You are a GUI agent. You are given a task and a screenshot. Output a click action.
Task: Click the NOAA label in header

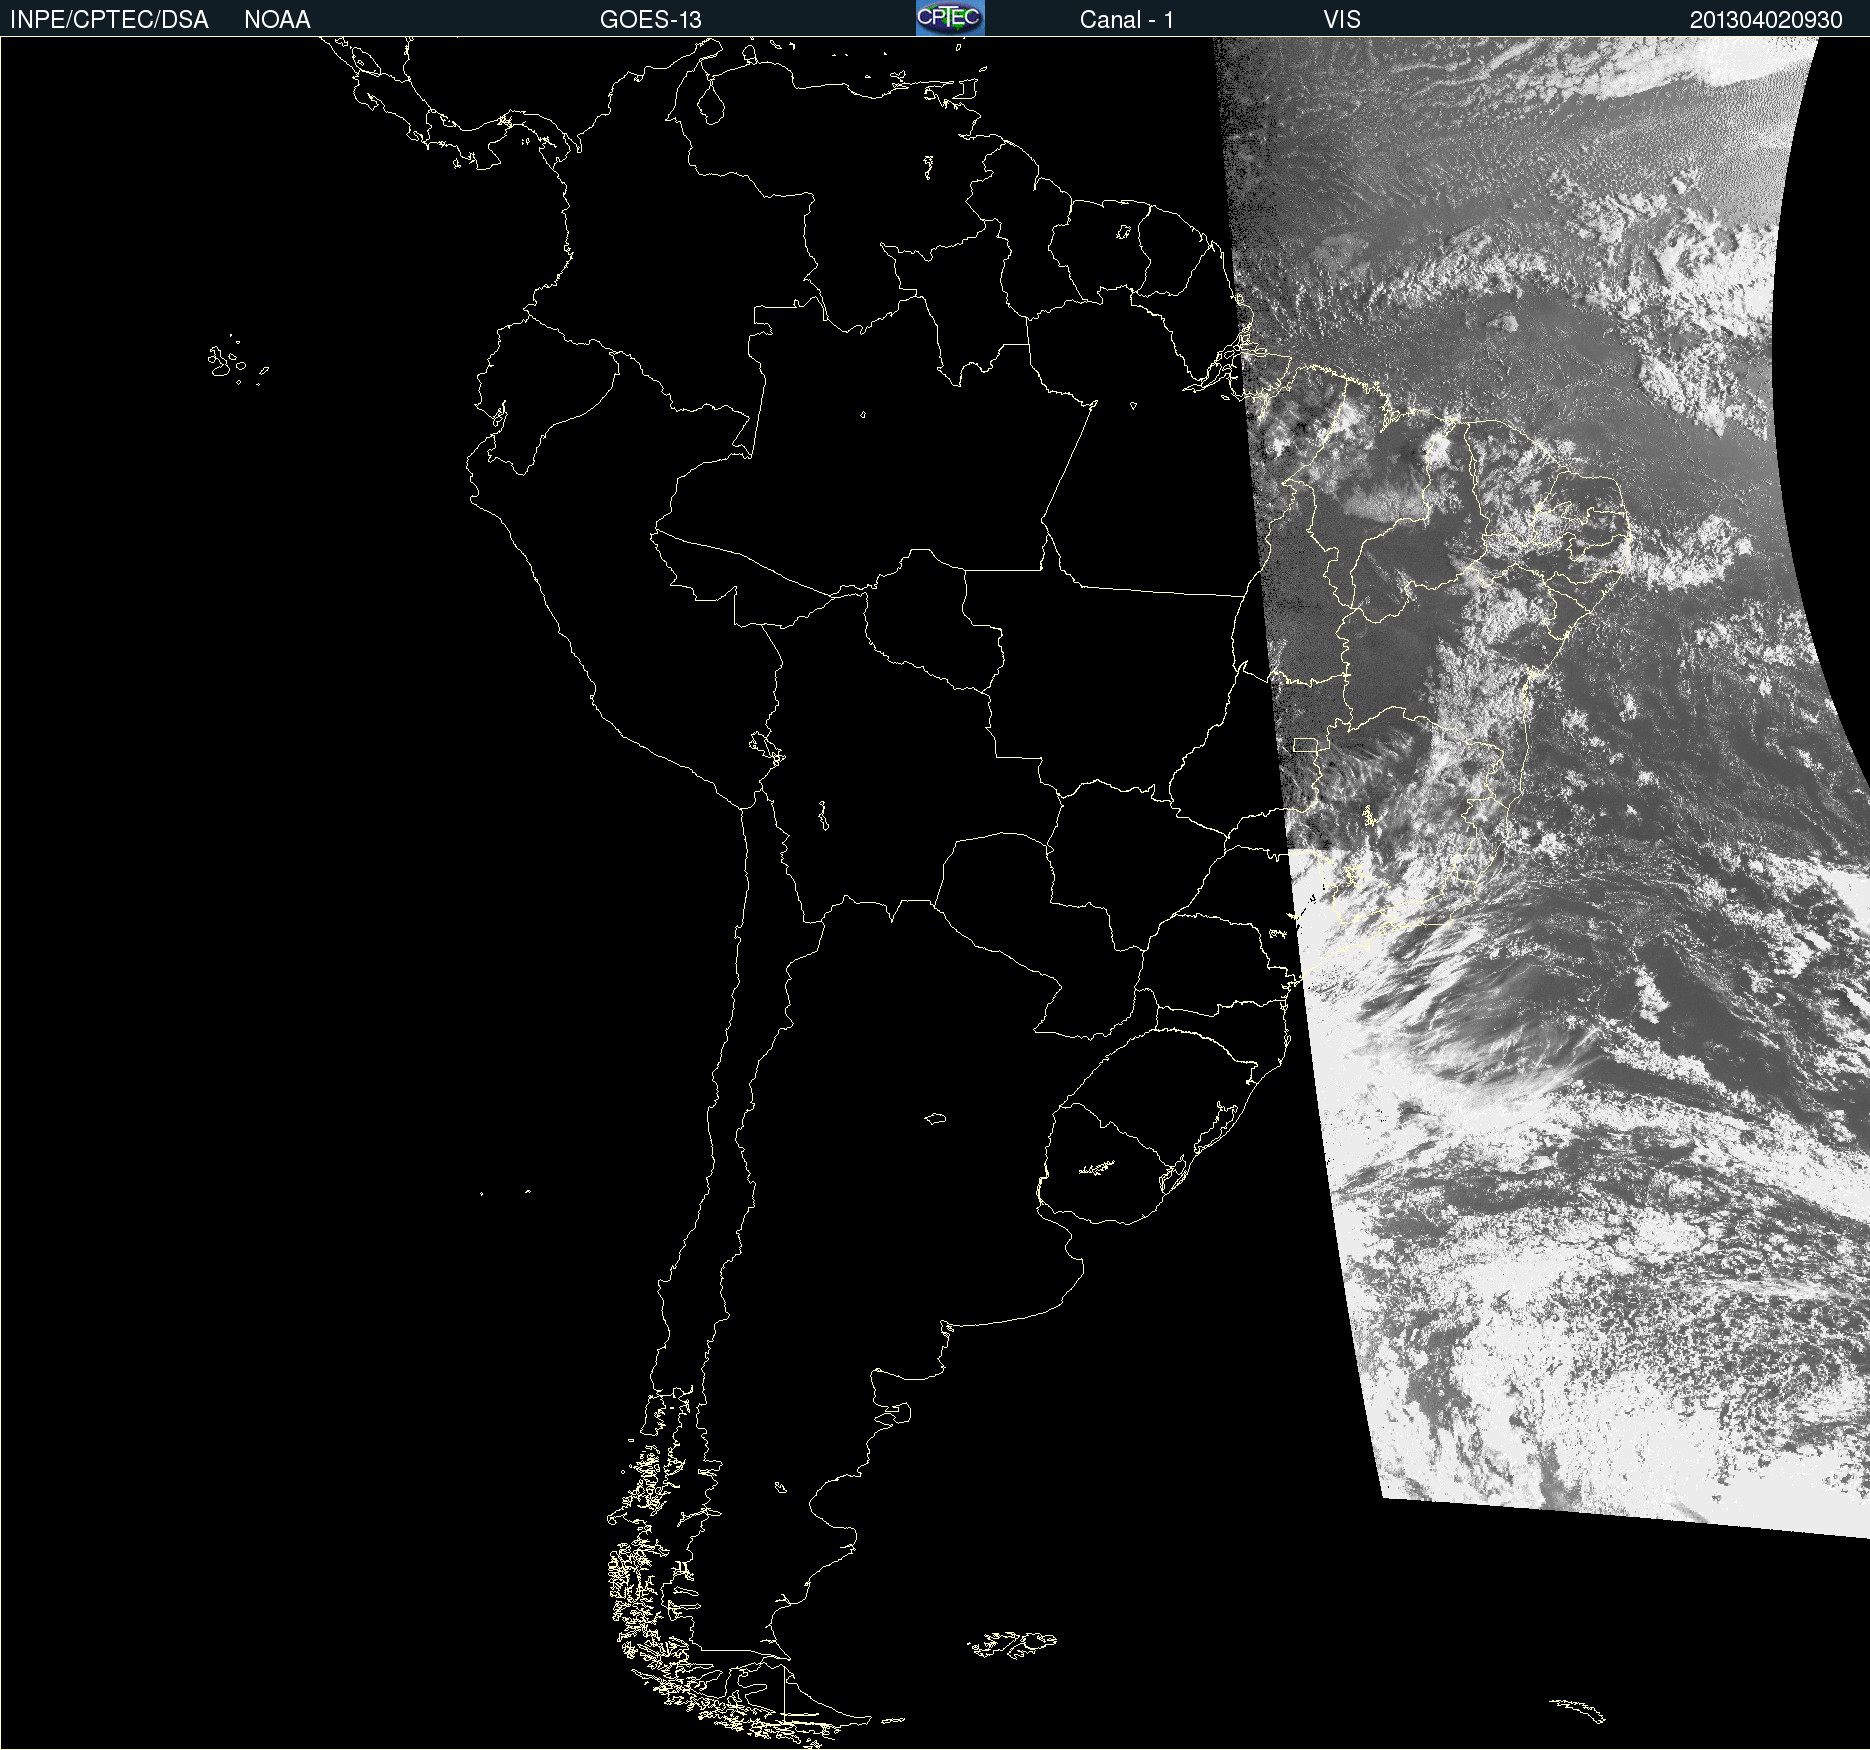pos(277,20)
